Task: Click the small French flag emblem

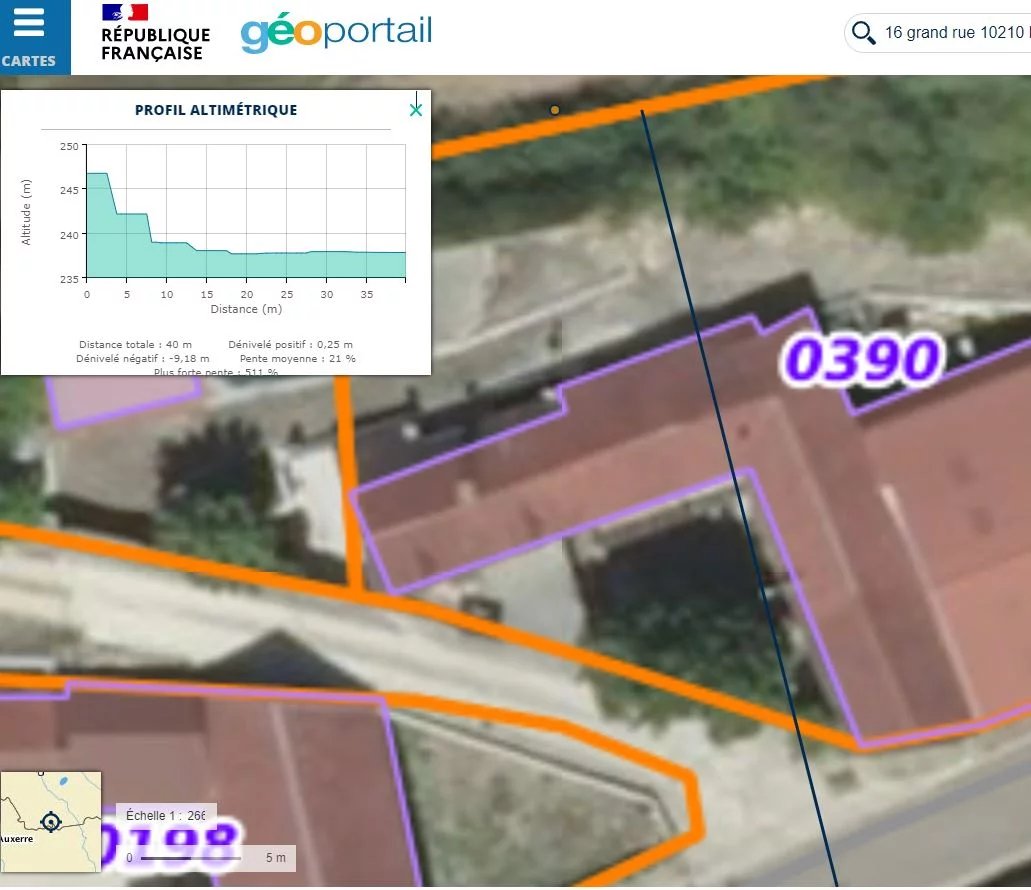Action: (x=125, y=12)
